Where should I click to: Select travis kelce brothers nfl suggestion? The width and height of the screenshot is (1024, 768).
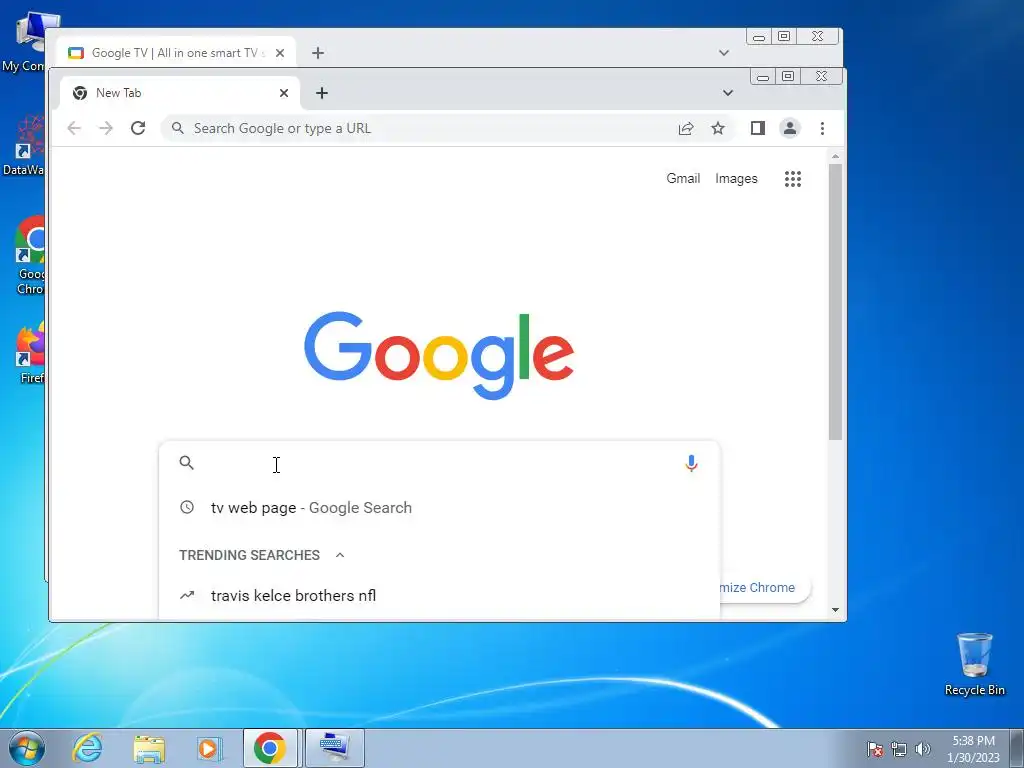click(x=439, y=595)
